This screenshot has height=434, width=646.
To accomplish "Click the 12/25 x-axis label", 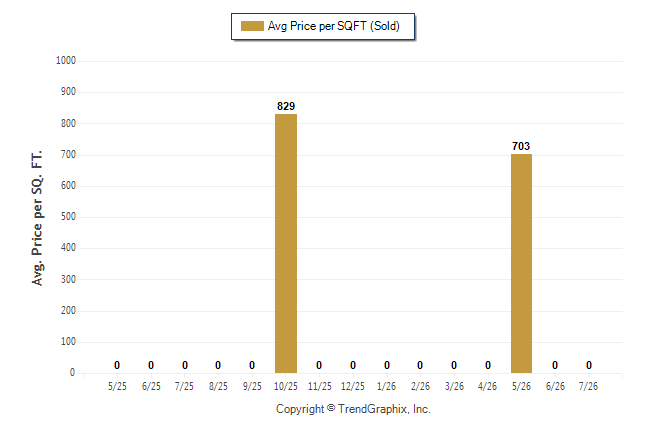I will click(x=353, y=386).
